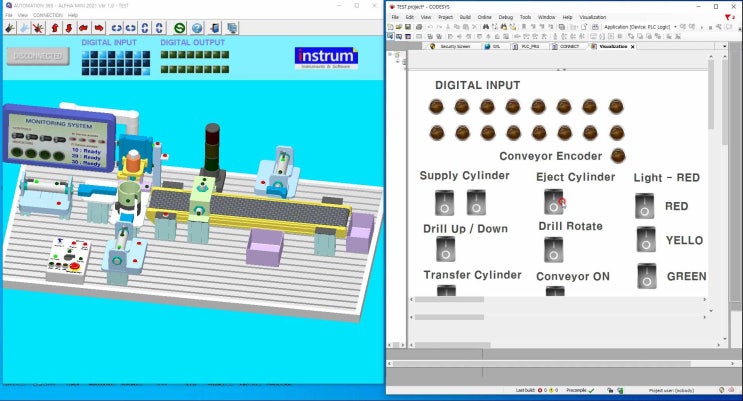The width and height of the screenshot is (743, 401).
Task: Open the Project menu in CODESYS
Action: 445,17
